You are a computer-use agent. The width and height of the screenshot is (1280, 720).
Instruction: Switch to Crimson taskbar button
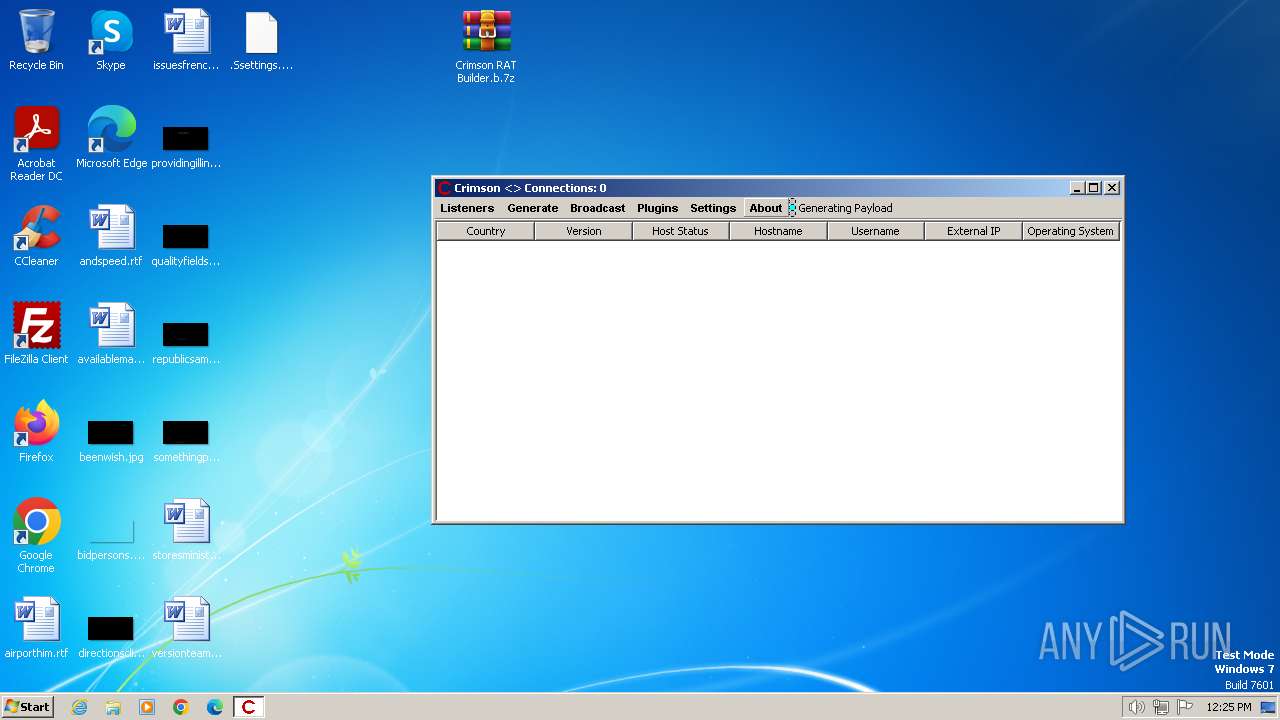click(x=249, y=707)
